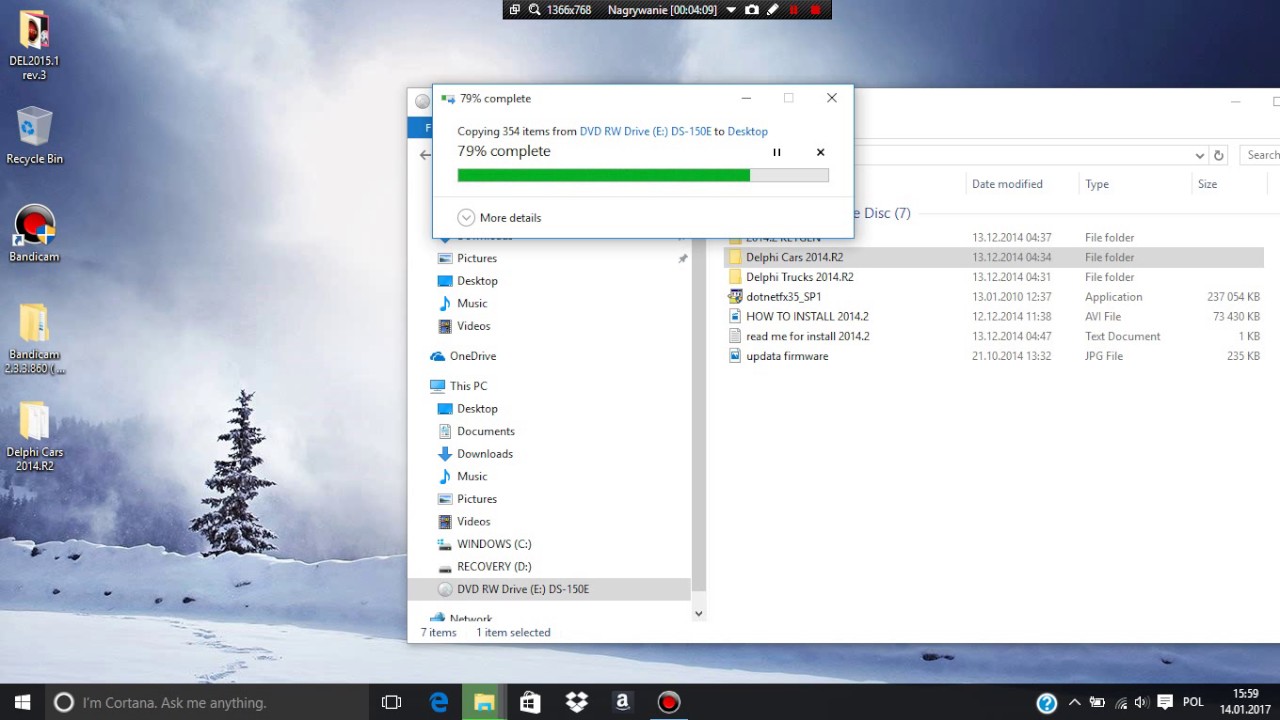The image size is (1280, 720).
Task: Click the Bandicam window-mode icon
Action: pyautogui.click(x=515, y=9)
